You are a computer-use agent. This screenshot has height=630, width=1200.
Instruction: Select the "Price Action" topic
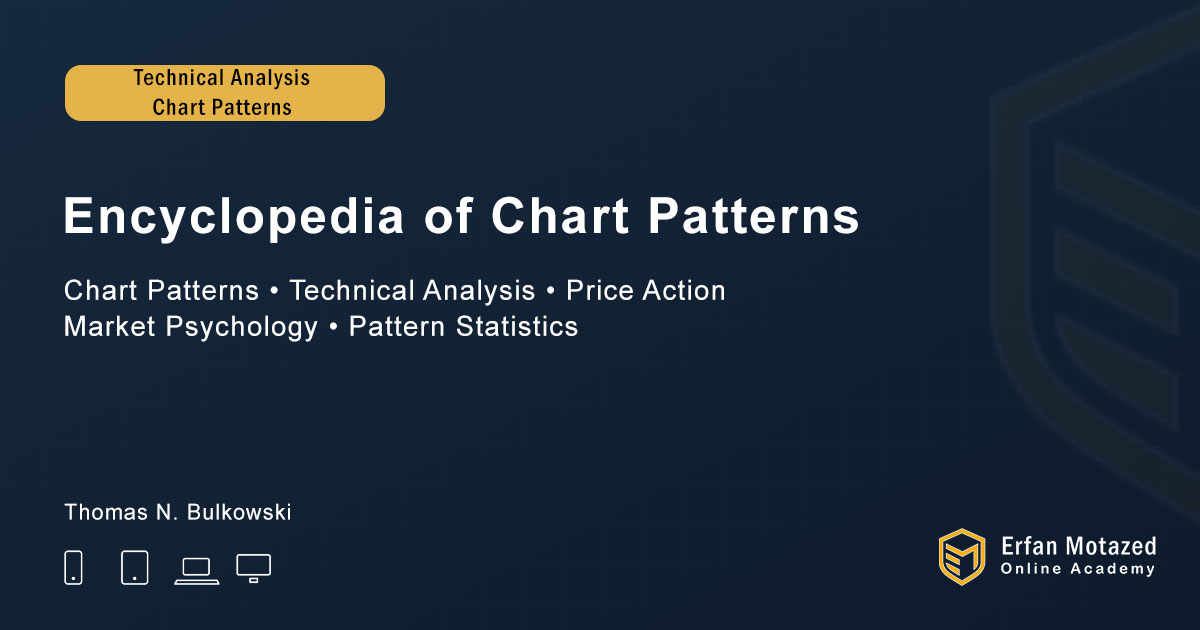tap(646, 291)
